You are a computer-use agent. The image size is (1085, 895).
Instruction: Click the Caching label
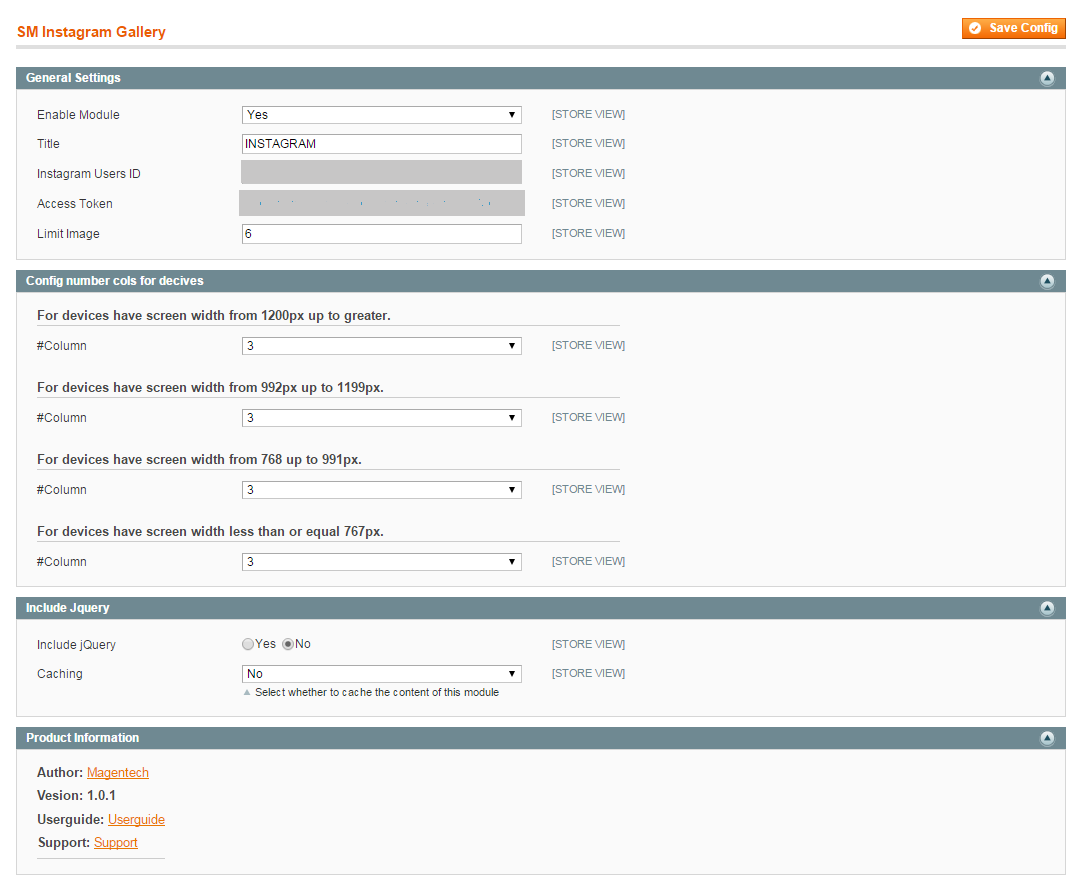point(60,674)
